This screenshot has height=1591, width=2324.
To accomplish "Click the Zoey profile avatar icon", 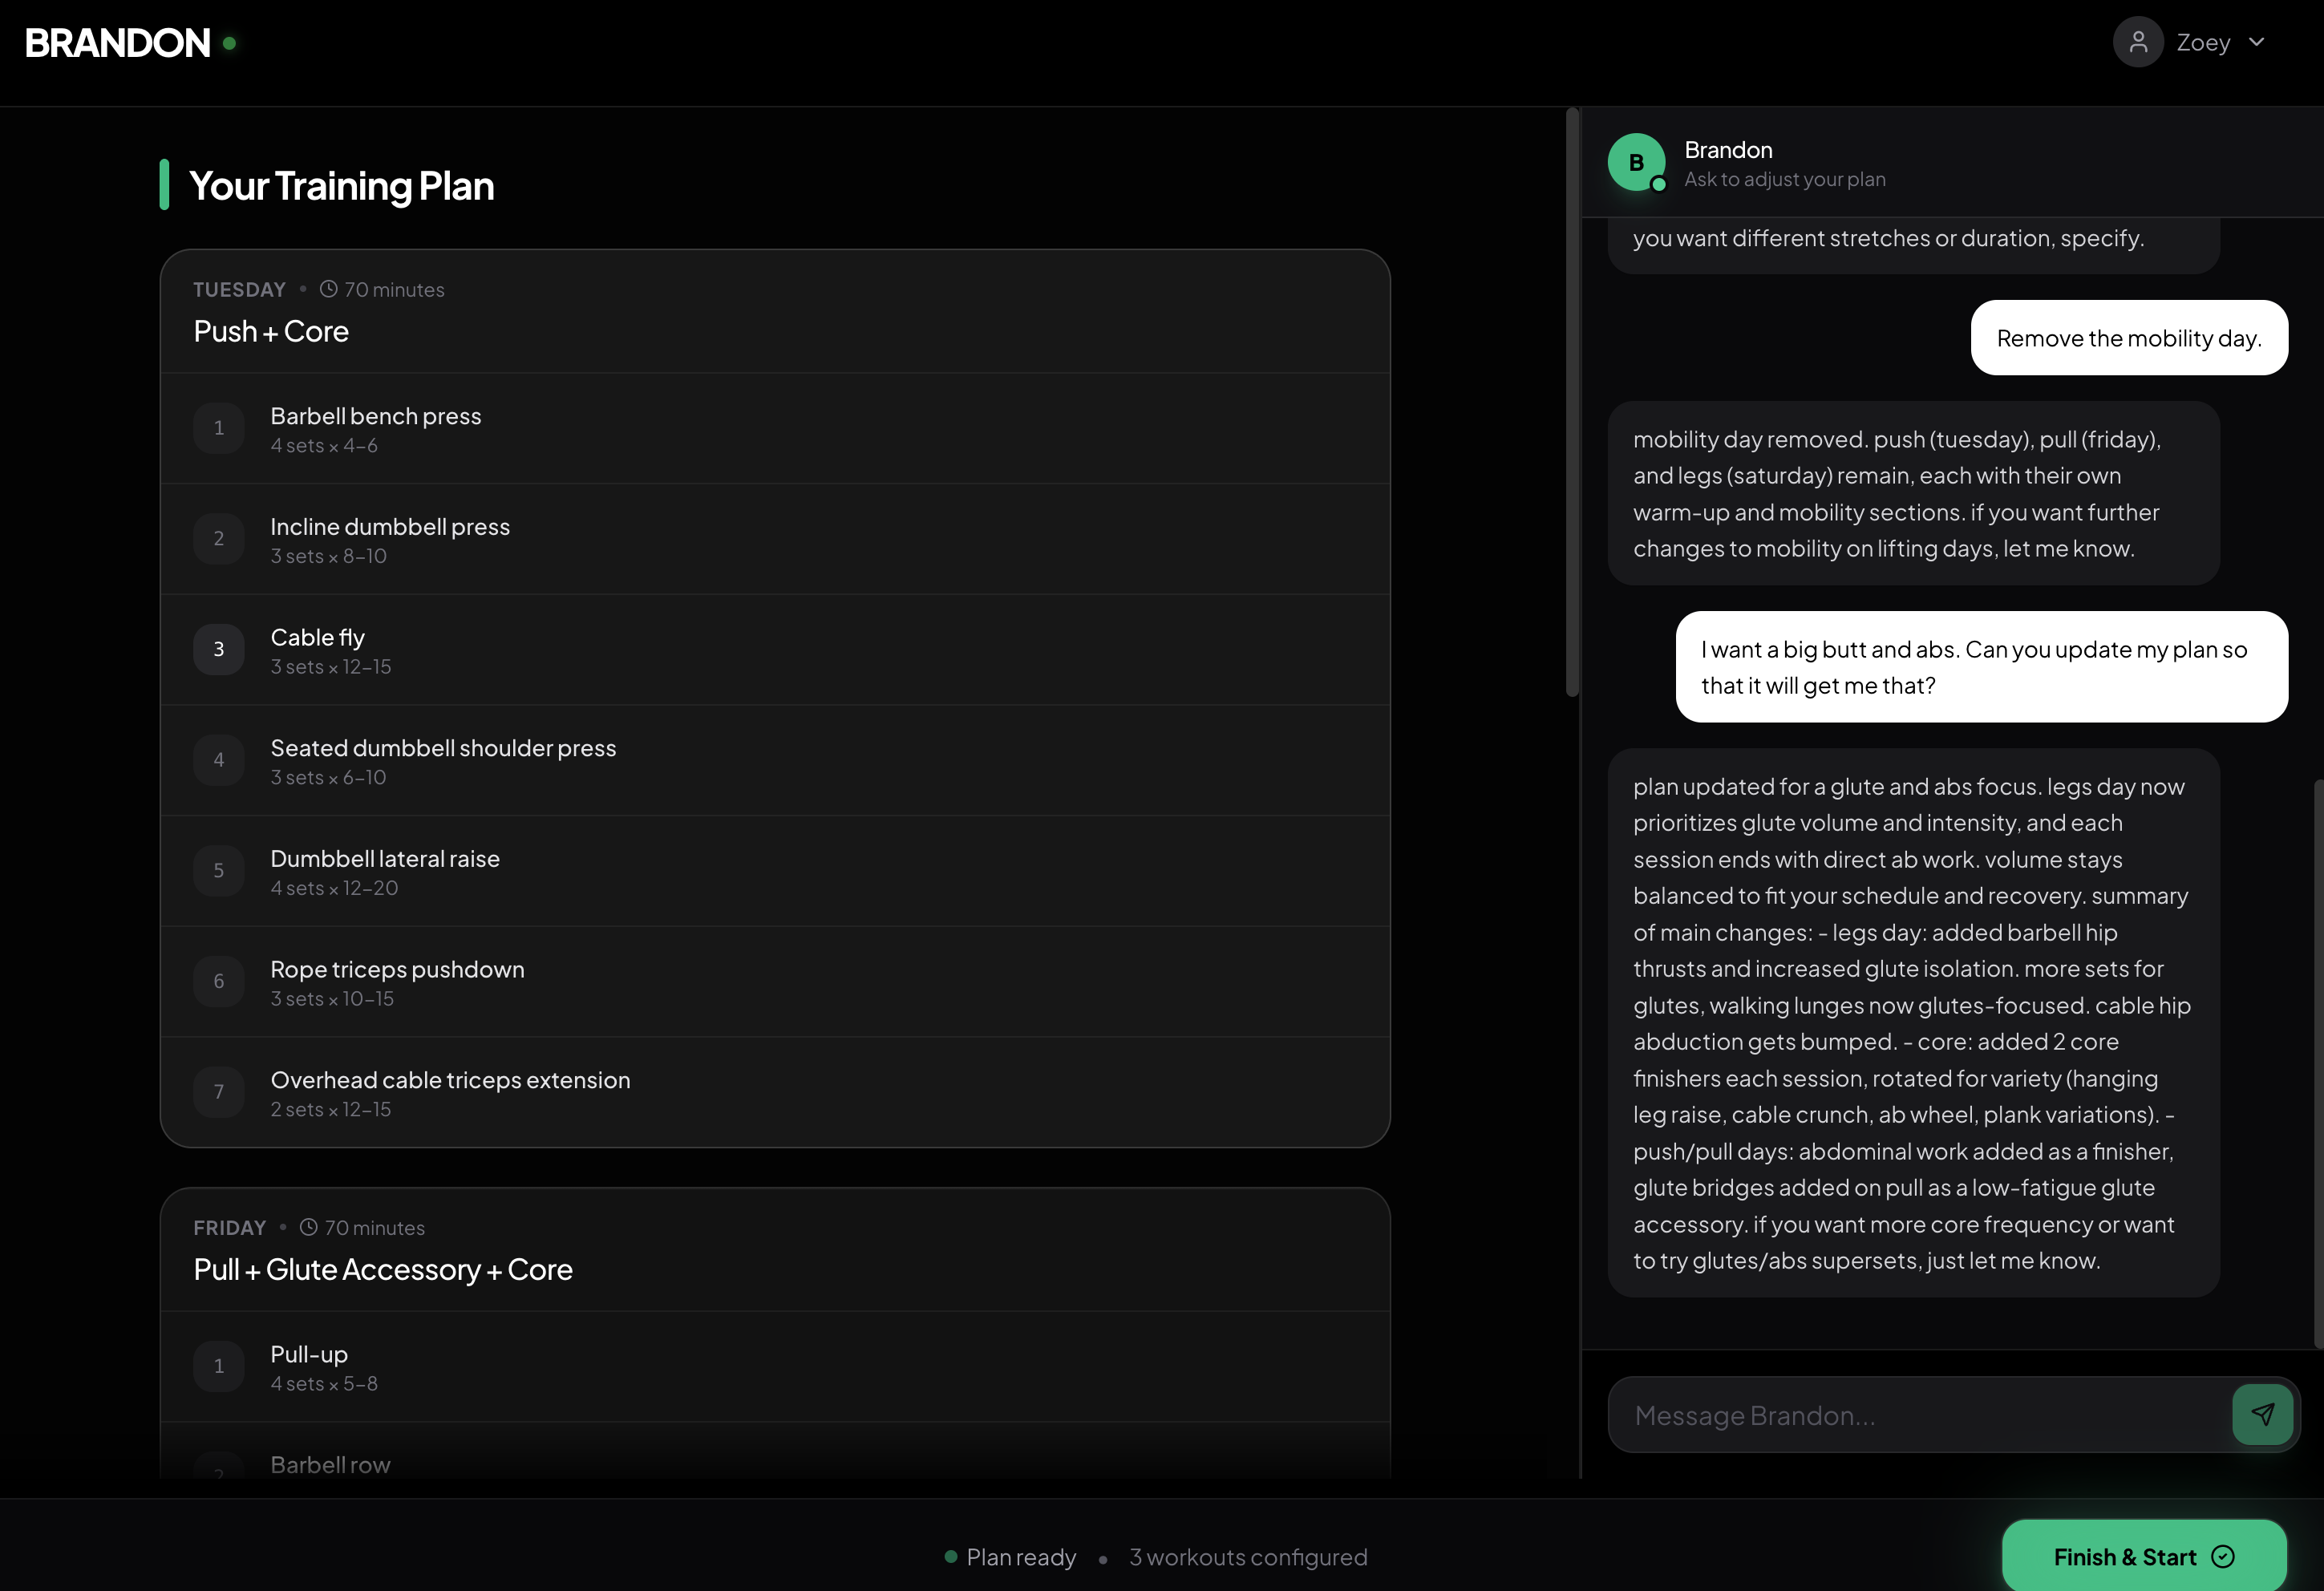I will pos(2138,42).
